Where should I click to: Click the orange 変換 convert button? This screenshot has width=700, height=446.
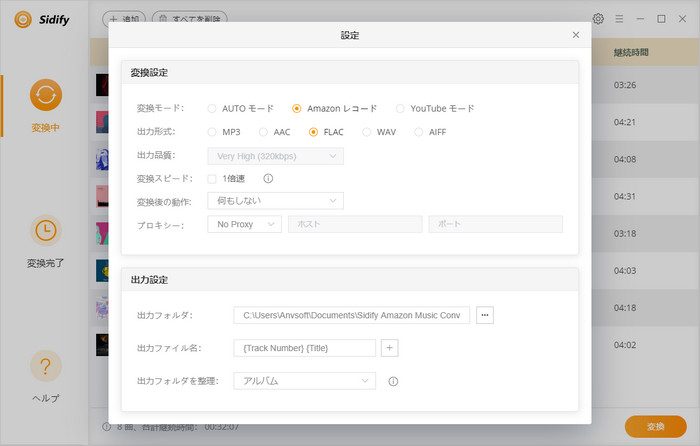pos(655,426)
